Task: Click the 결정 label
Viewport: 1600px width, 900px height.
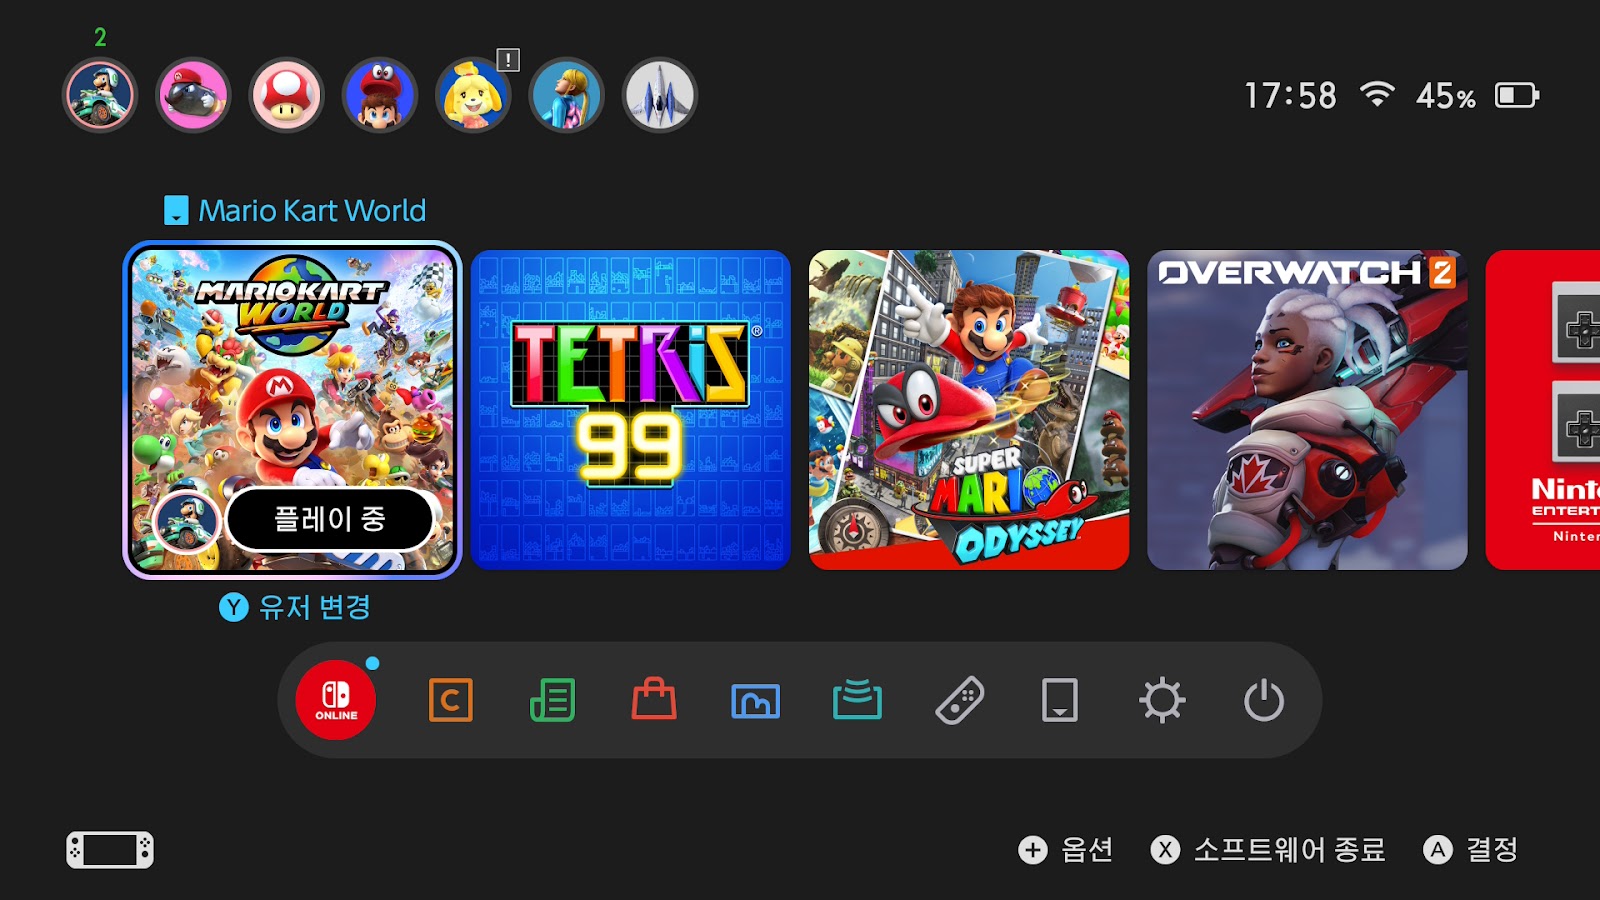Action: pos(1492,850)
